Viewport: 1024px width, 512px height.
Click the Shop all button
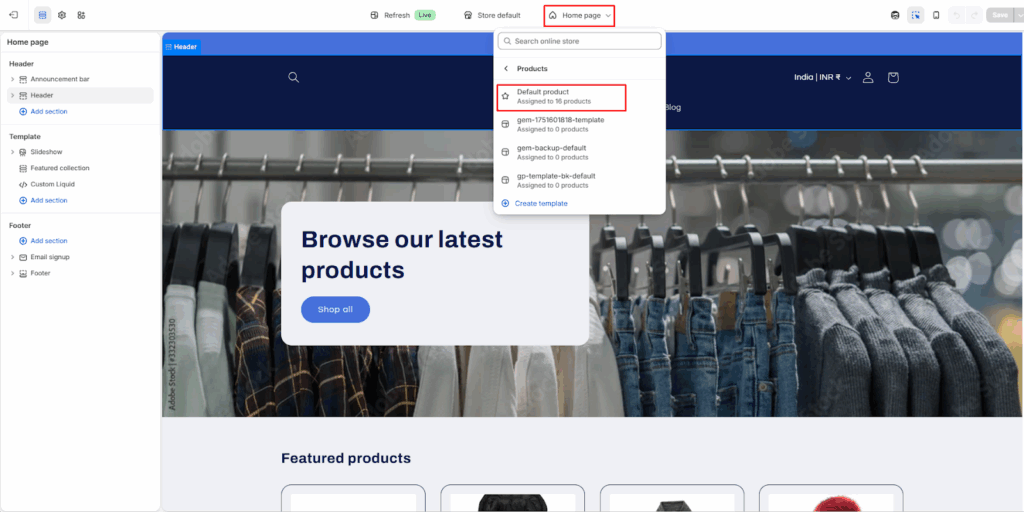[x=335, y=310]
